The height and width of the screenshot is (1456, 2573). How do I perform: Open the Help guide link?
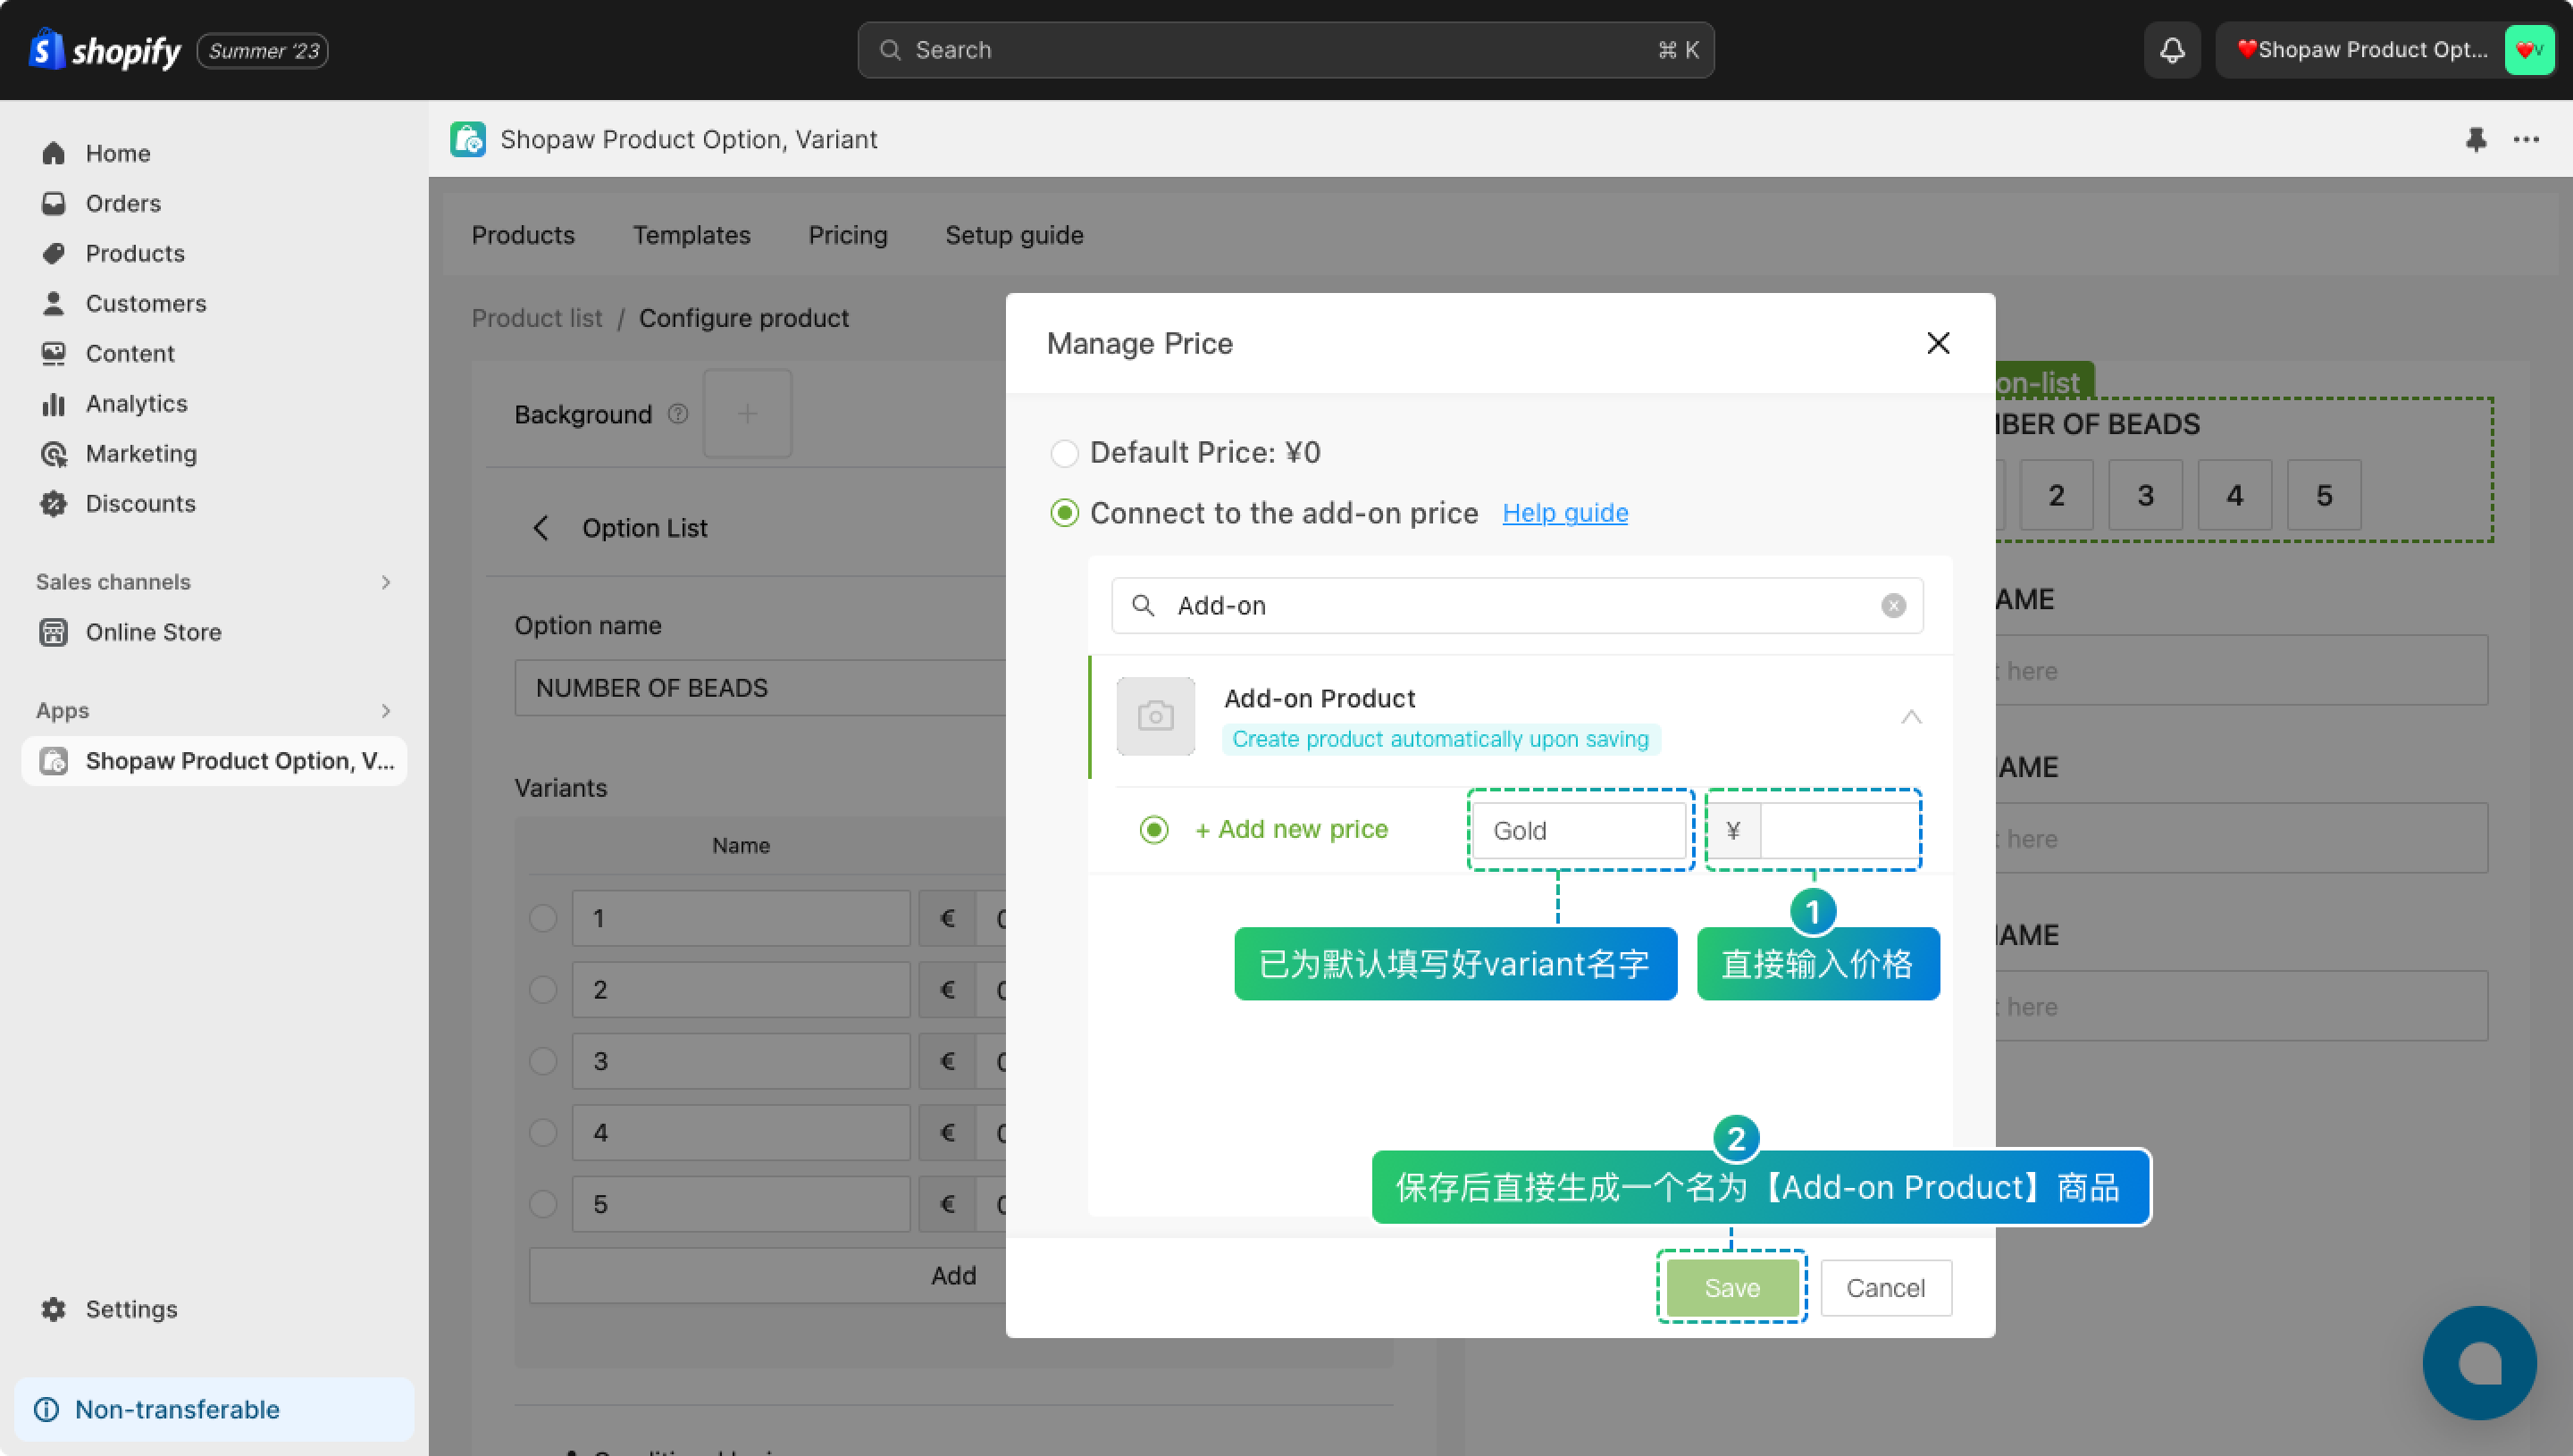tap(1565, 513)
